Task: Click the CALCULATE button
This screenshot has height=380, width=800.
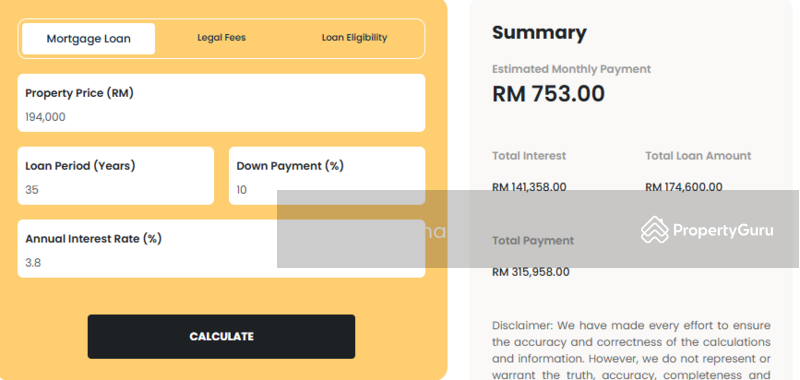Action: (221, 337)
